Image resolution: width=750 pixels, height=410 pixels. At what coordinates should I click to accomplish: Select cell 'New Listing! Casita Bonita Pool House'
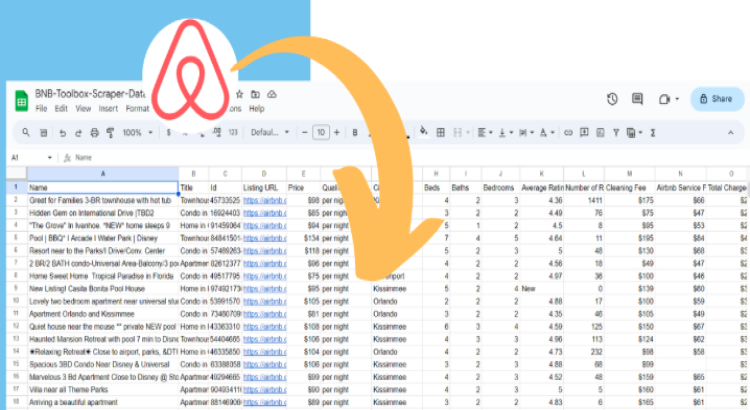[x=102, y=288]
